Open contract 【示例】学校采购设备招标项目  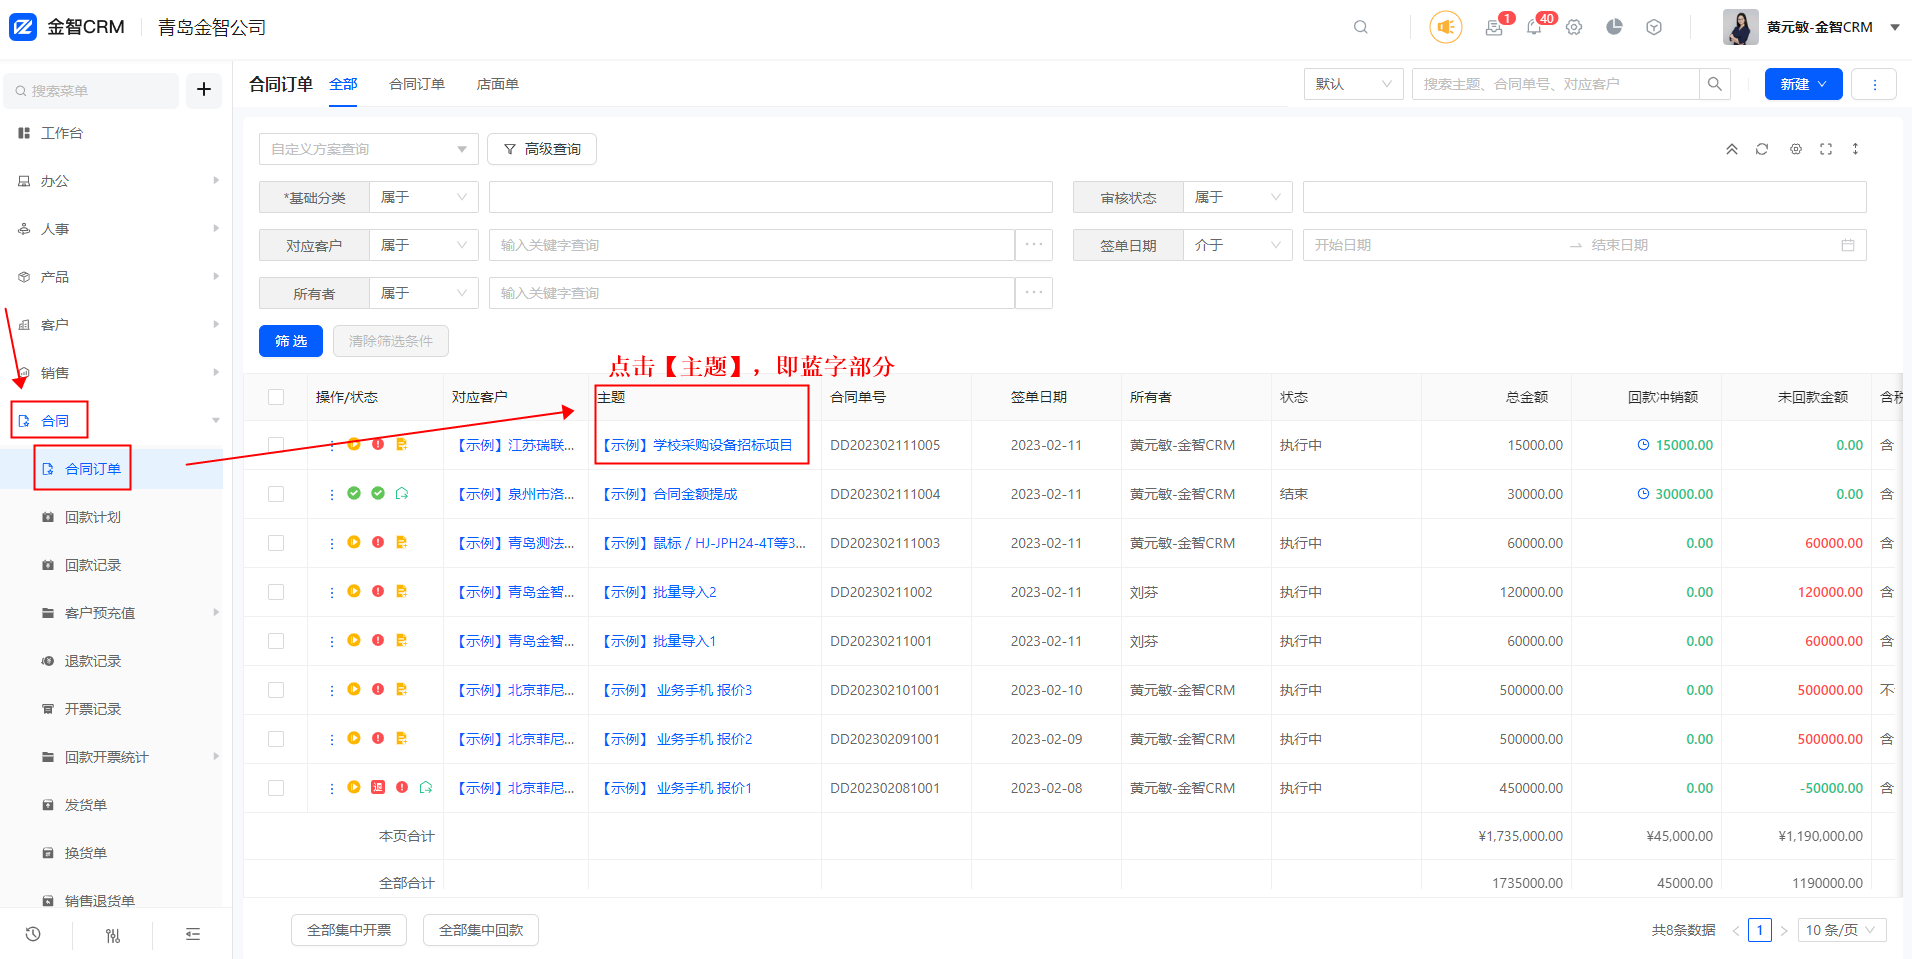[696, 445]
